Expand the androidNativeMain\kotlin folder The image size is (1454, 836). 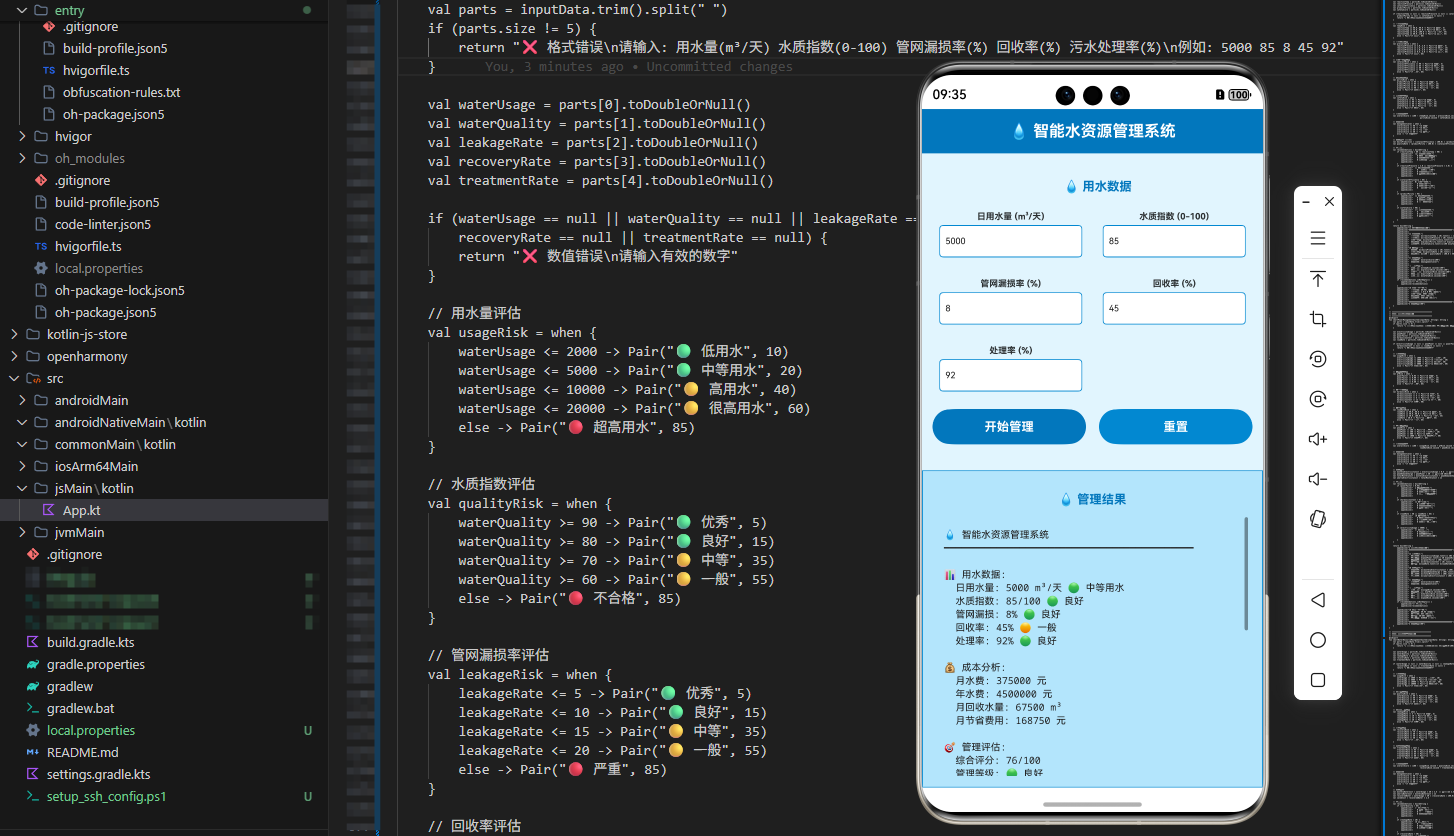coord(22,422)
